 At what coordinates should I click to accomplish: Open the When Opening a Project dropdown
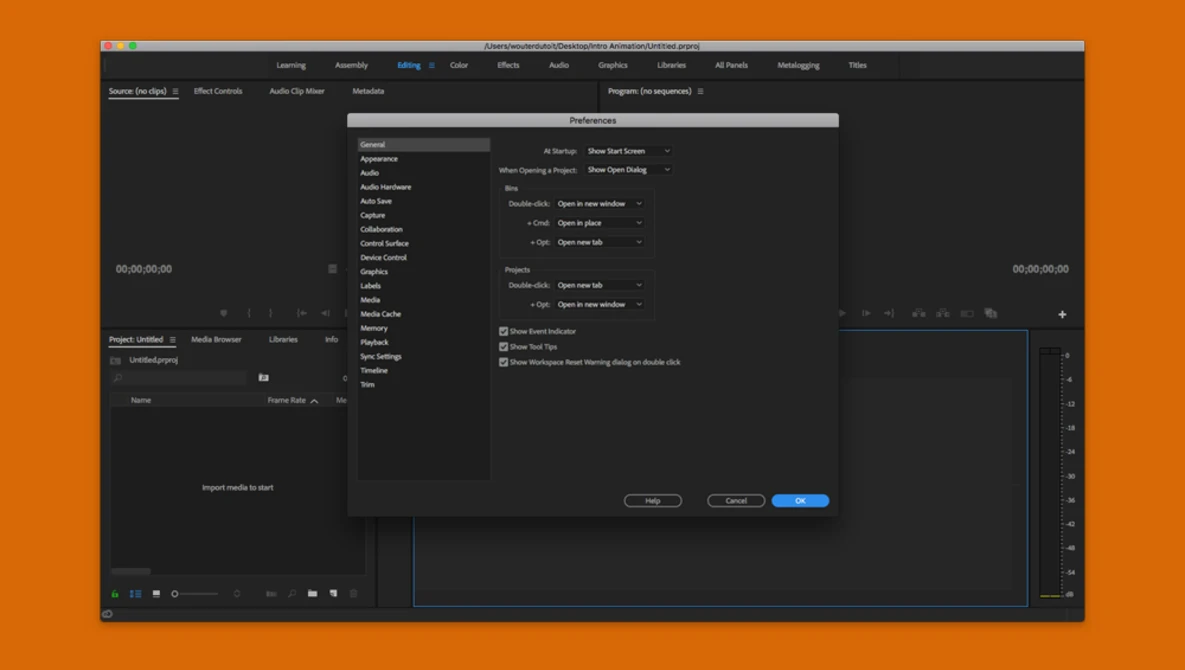[629, 170]
